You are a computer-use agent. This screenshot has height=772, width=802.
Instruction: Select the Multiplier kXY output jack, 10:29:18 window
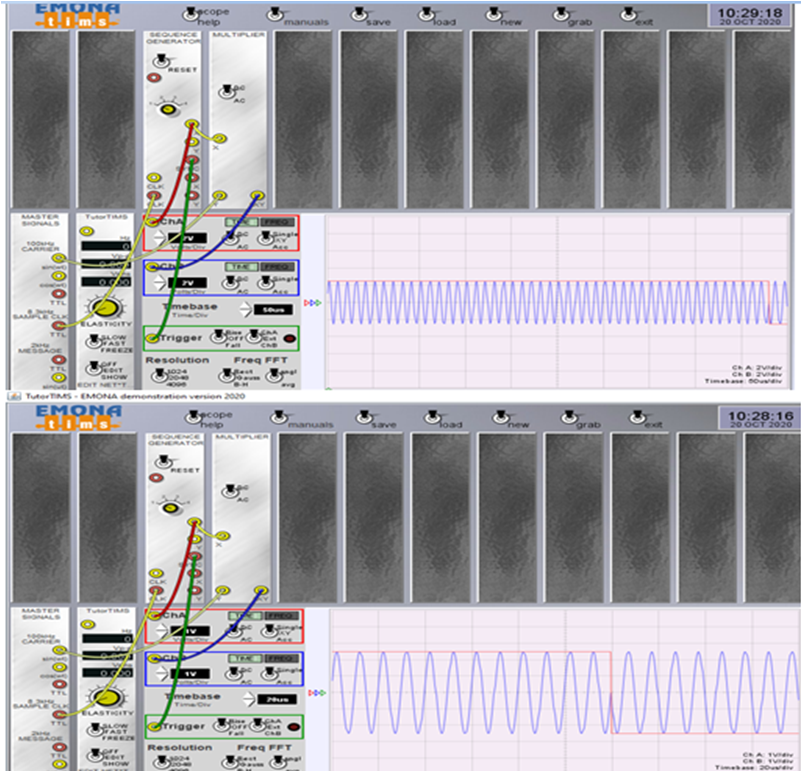[257, 195]
